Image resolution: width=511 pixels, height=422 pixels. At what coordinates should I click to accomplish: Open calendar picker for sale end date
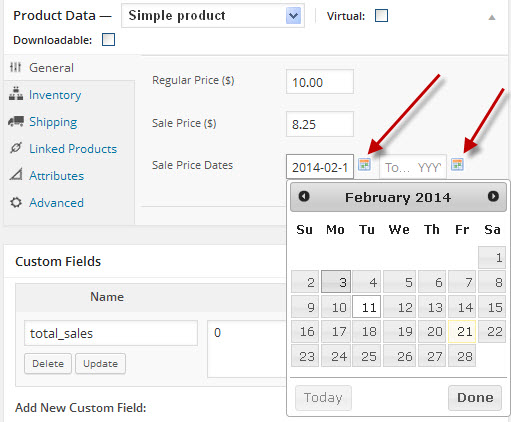click(x=457, y=164)
